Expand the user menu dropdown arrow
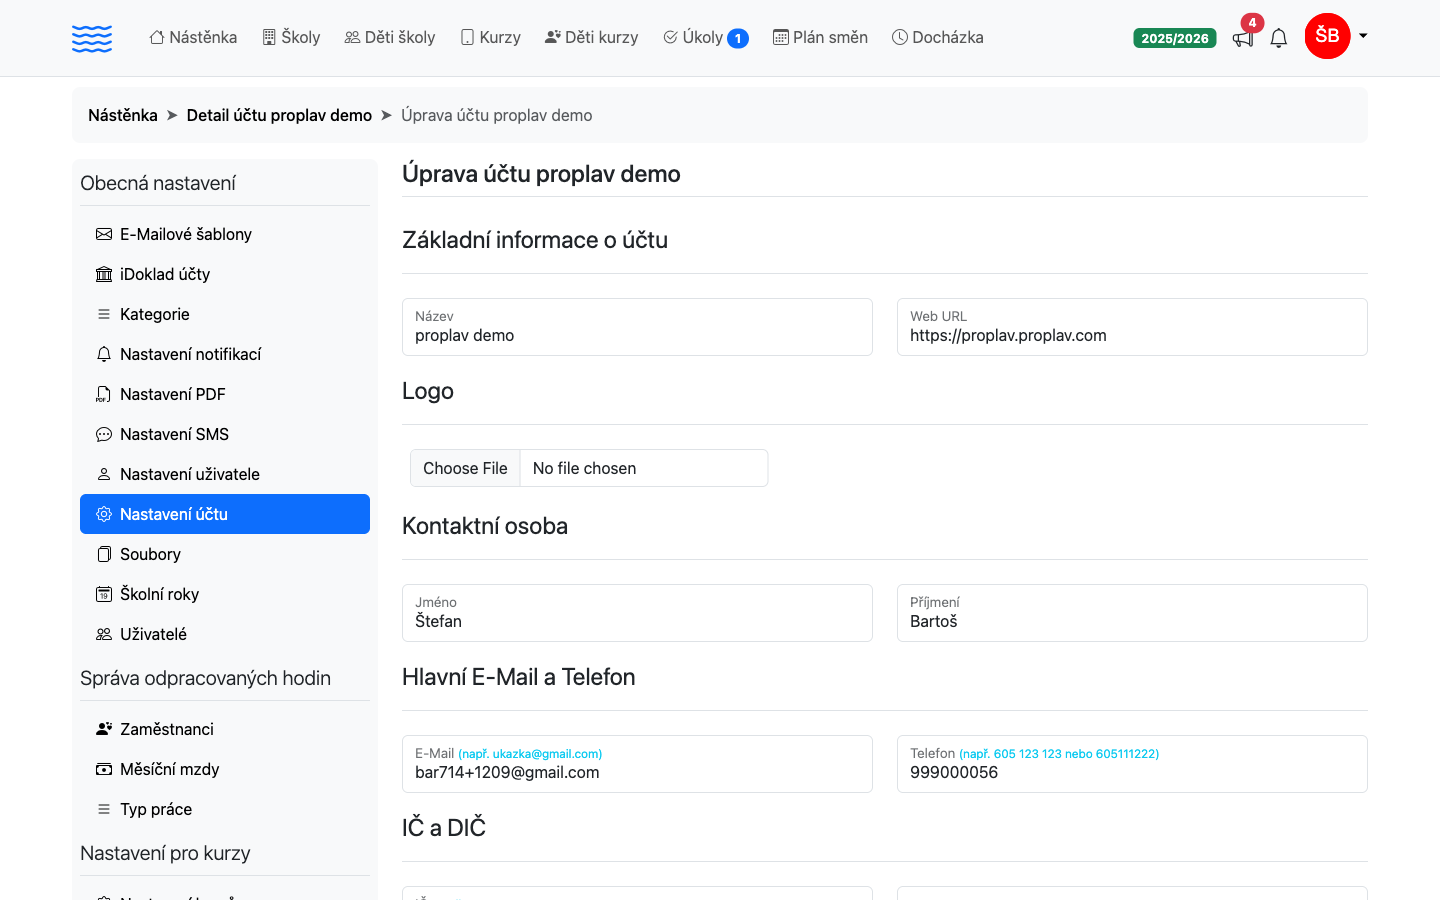Image resolution: width=1440 pixels, height=900 pixels. (1363, 36)
